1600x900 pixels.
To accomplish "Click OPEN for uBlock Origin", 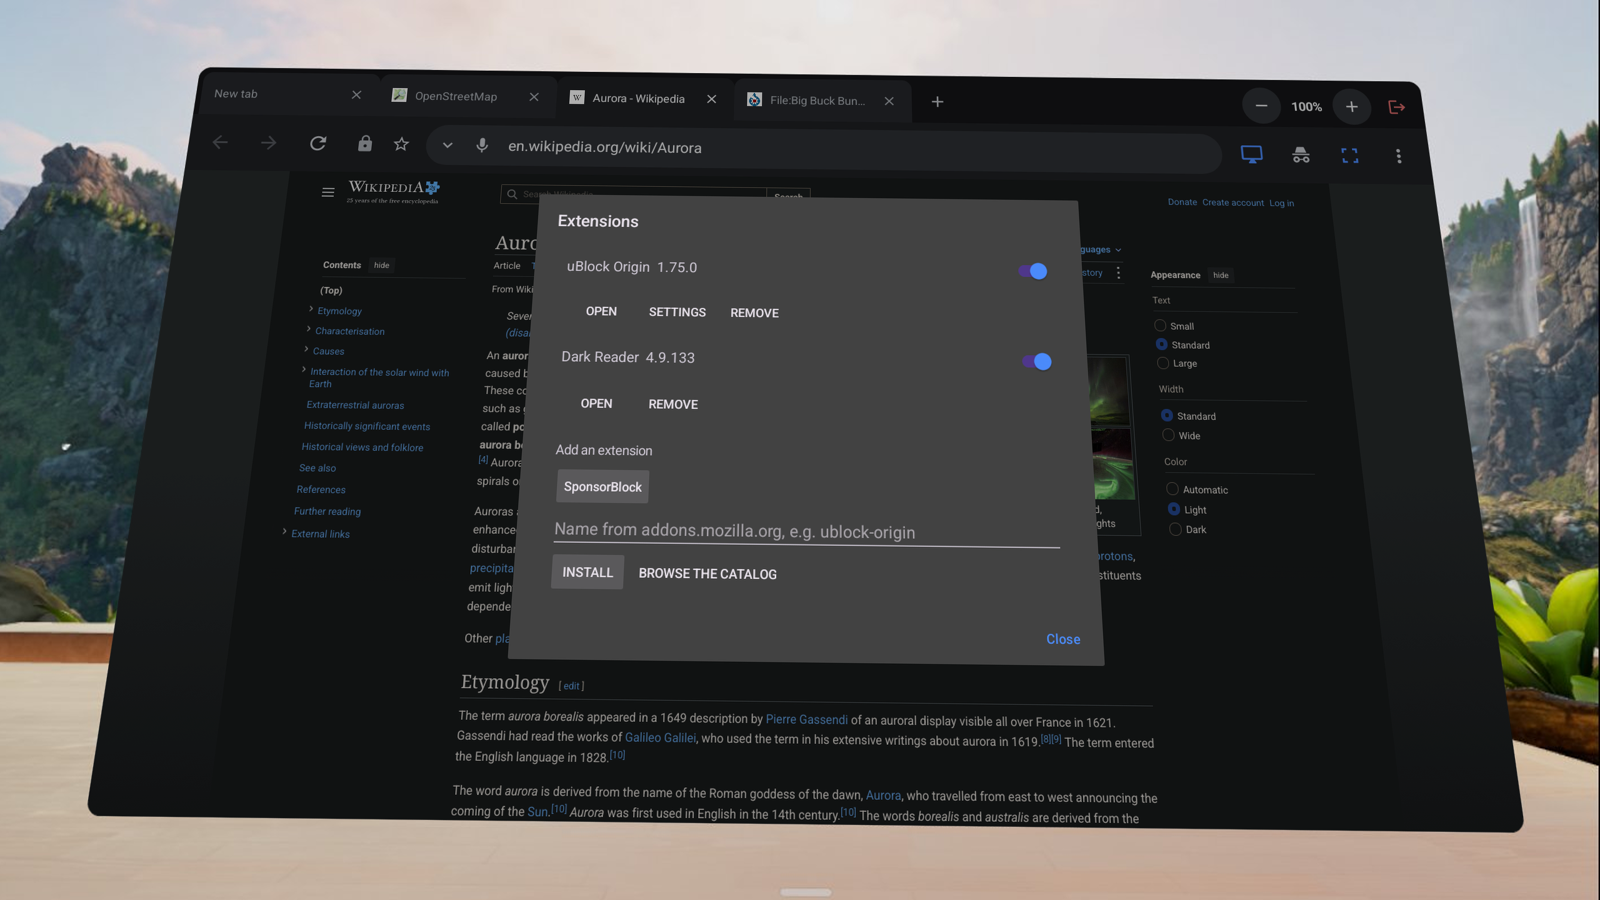I will [601, 311].
